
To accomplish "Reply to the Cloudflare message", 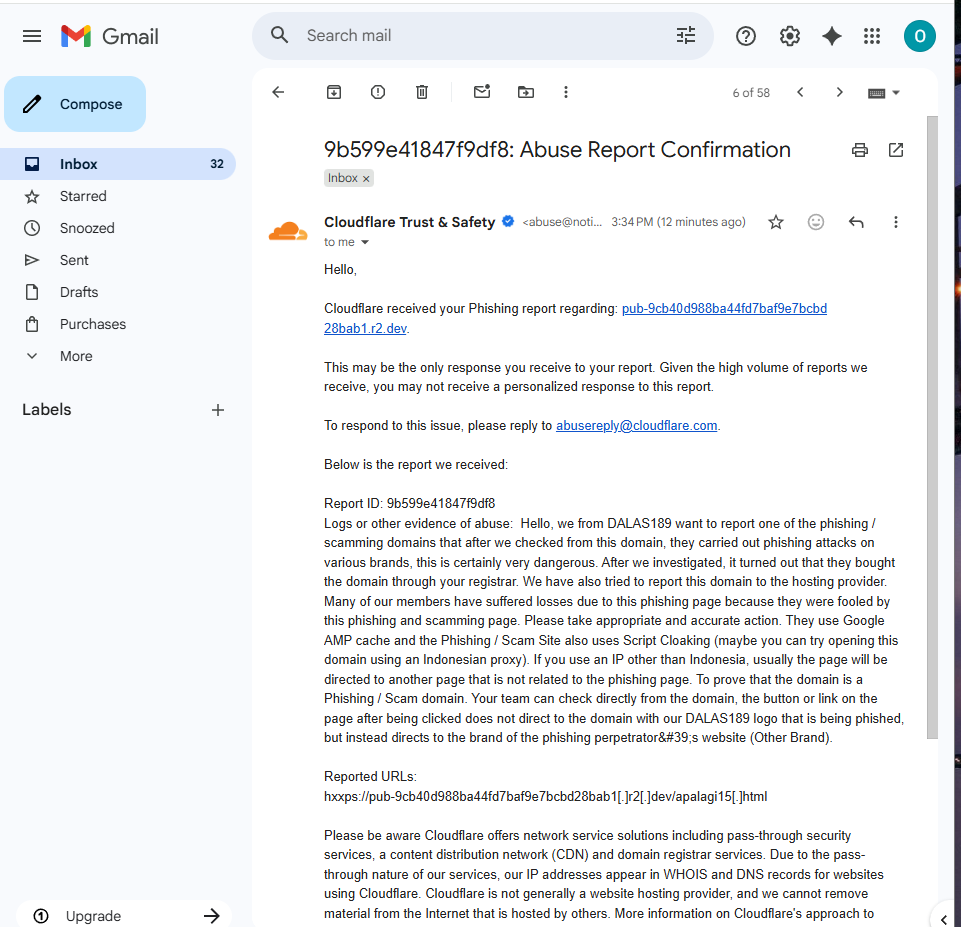I will (856, 222).
